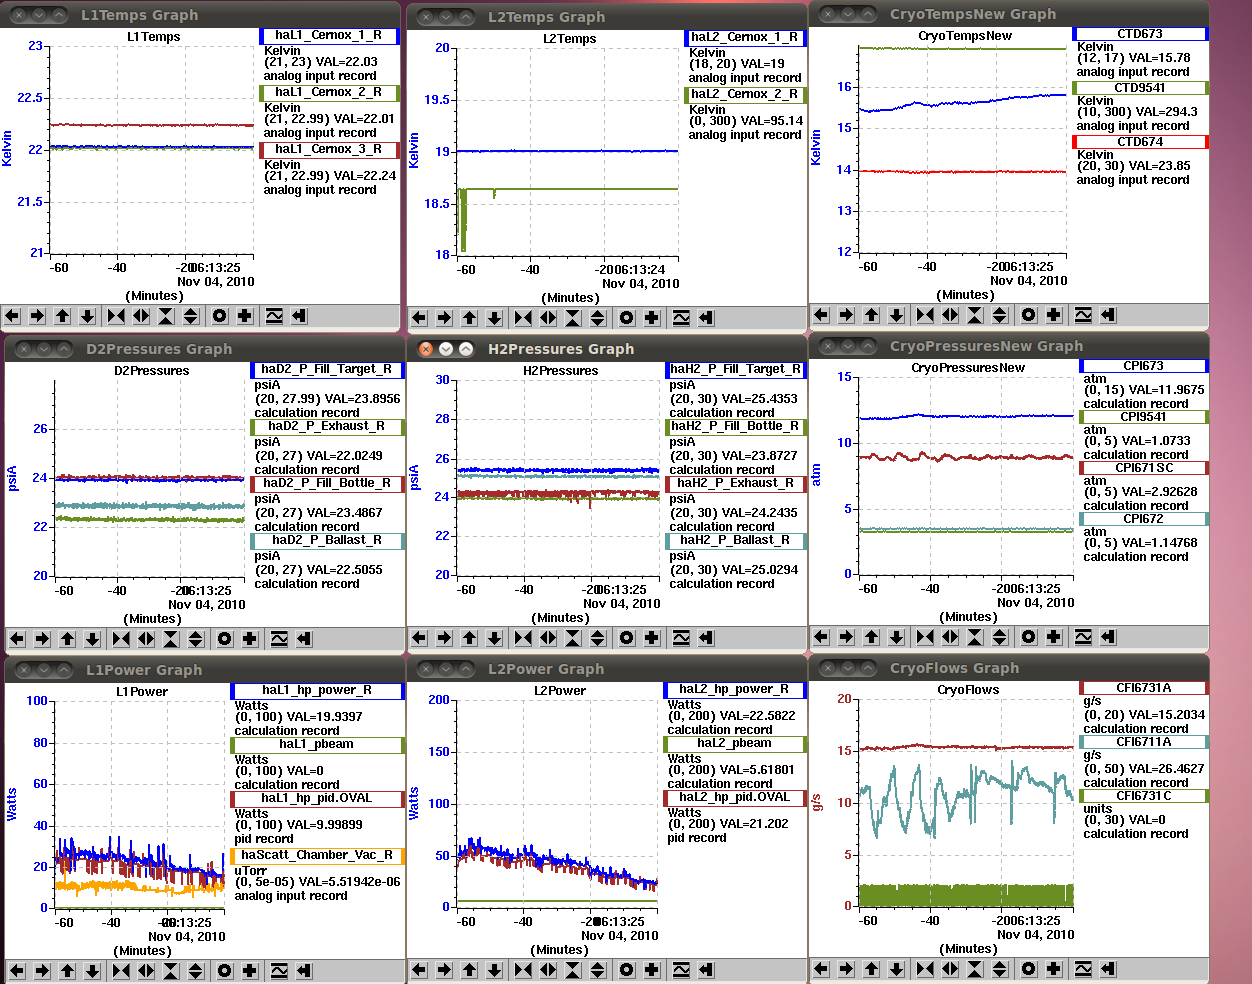Click the circle icon in CryoTempsNew Graph toolbar

(1029, 315)
